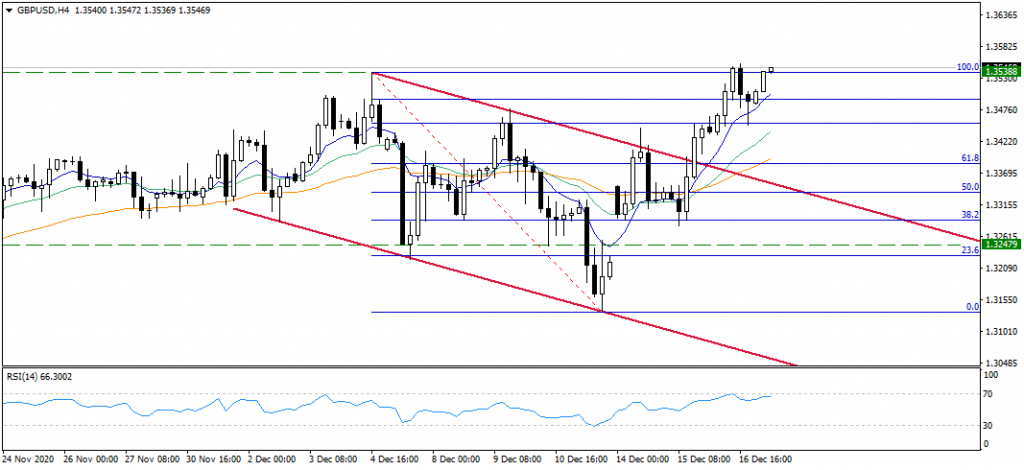
Task: Click the 4 Dec 16:00 time label
Action: point(397,459)
